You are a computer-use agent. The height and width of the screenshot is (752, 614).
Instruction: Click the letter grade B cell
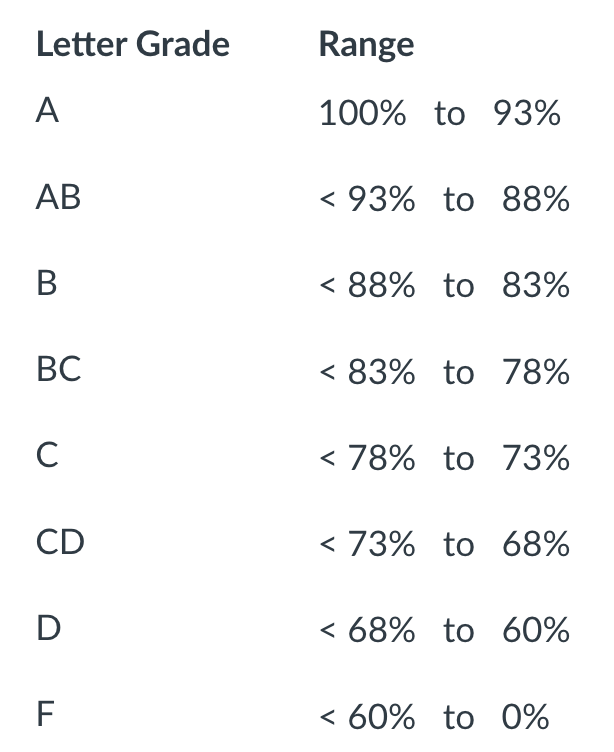46,285
